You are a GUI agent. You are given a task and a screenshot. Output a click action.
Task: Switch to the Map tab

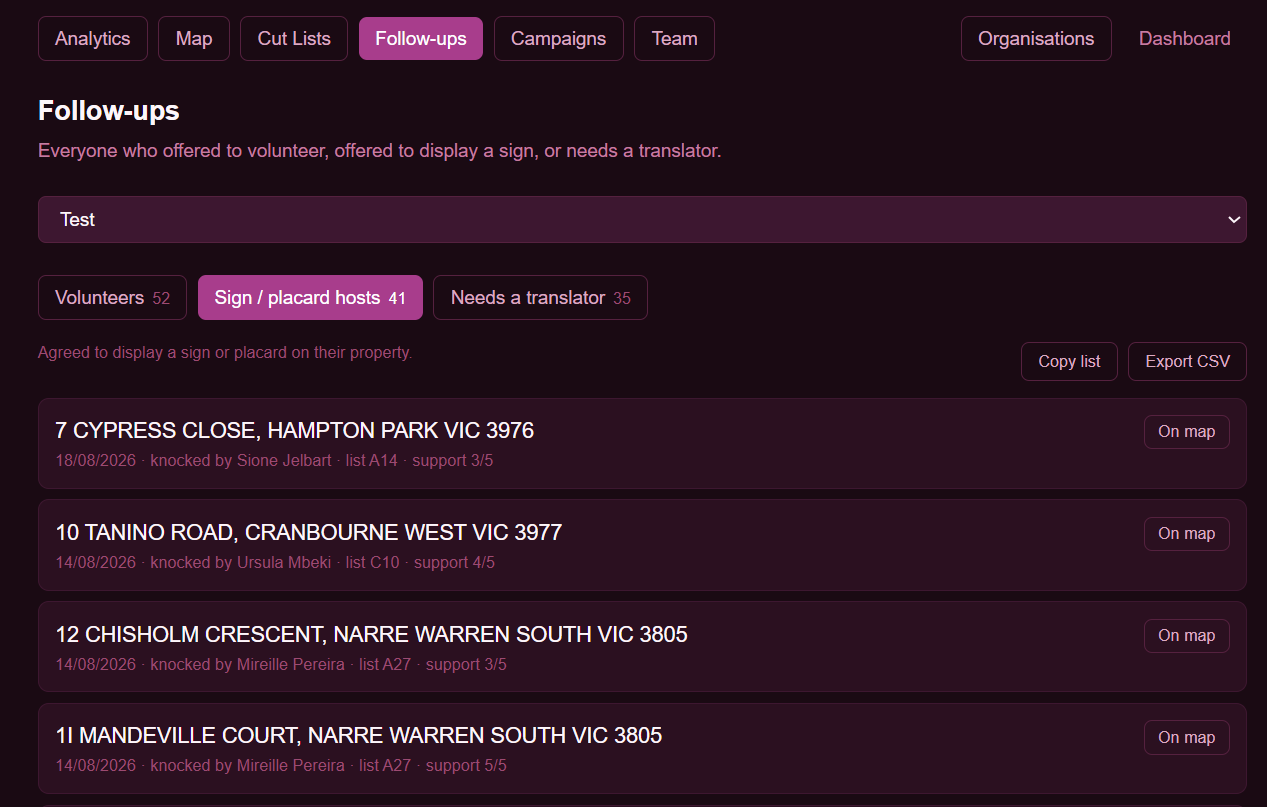click(x=194, y=39)
